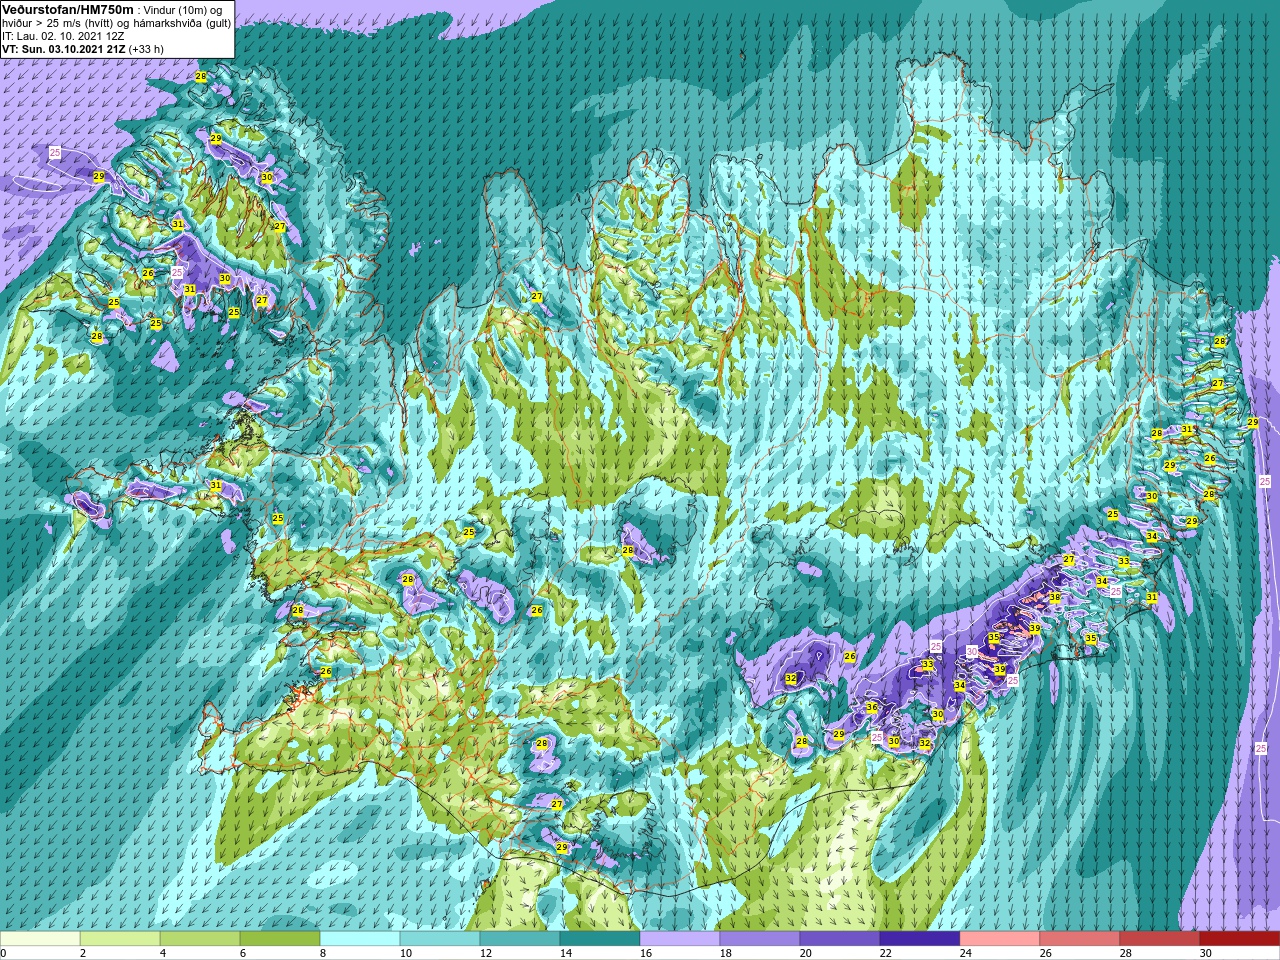Click the 'Vindur (10m) og' description text
This screenshot has height=960, width=1280.
(x=183, y=9)
